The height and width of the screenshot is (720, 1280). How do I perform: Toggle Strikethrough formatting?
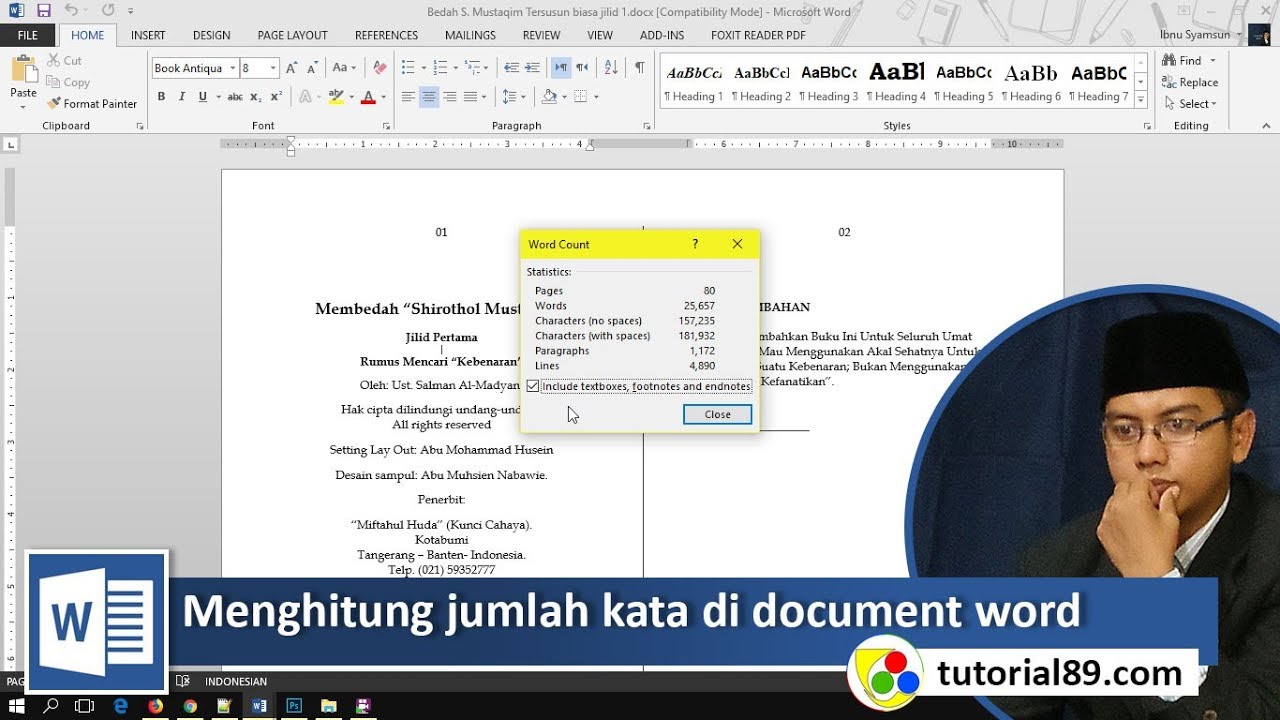[x=235, y=97]
